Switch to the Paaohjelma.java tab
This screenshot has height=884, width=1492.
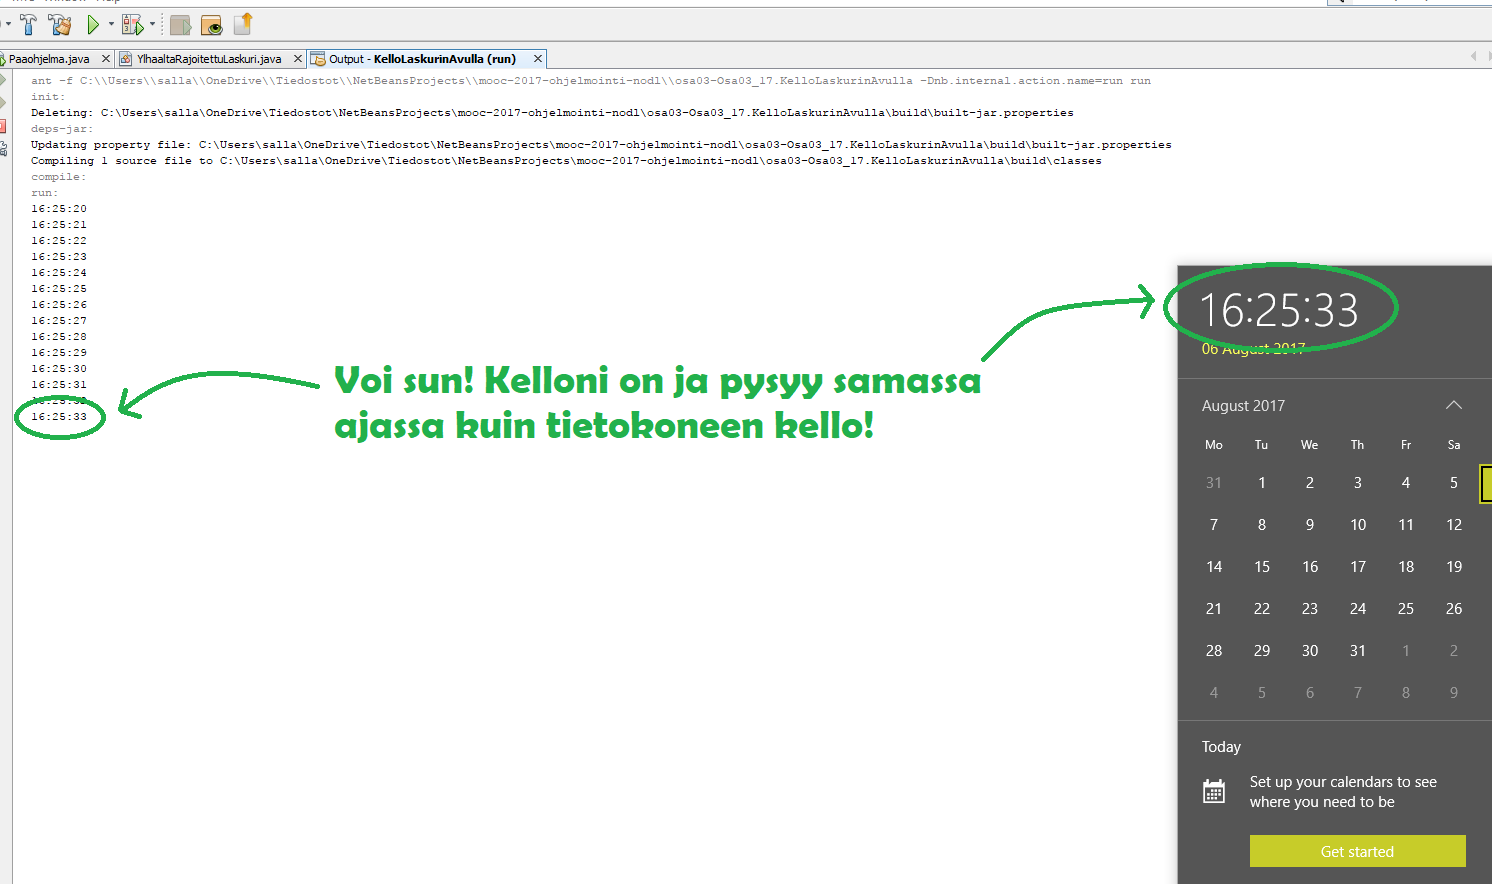point(49,59)
